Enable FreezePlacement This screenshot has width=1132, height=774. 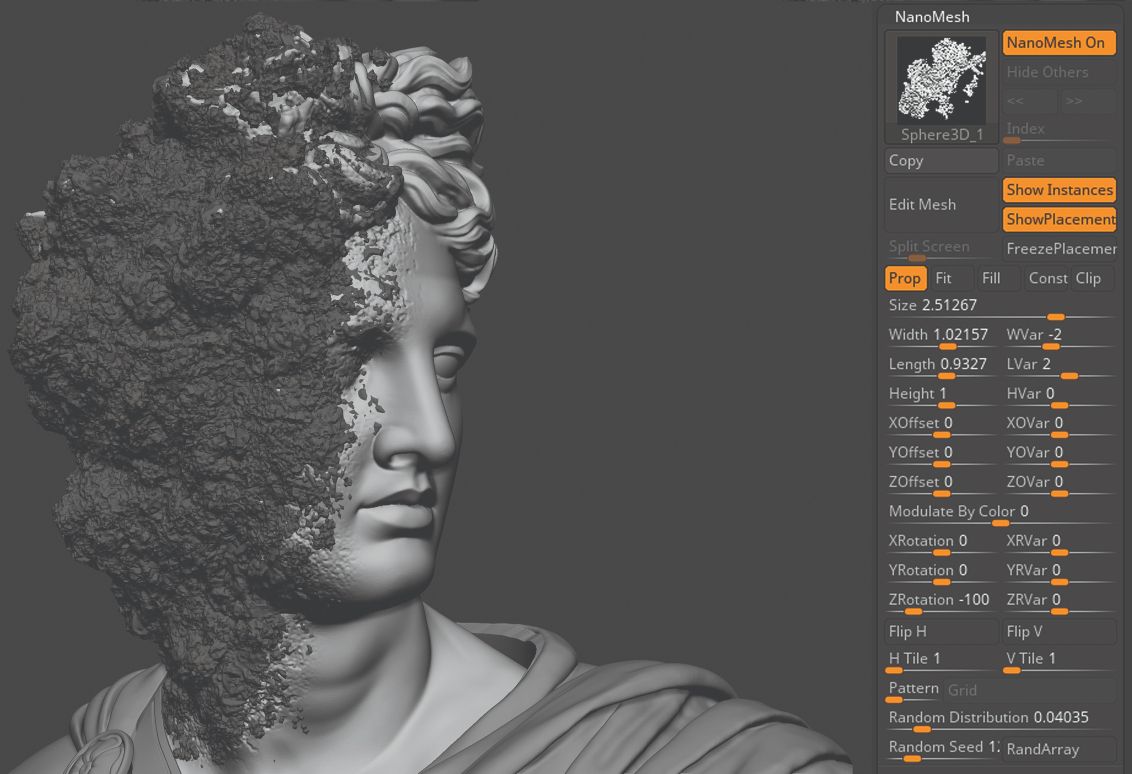[x=1059, y=248]
